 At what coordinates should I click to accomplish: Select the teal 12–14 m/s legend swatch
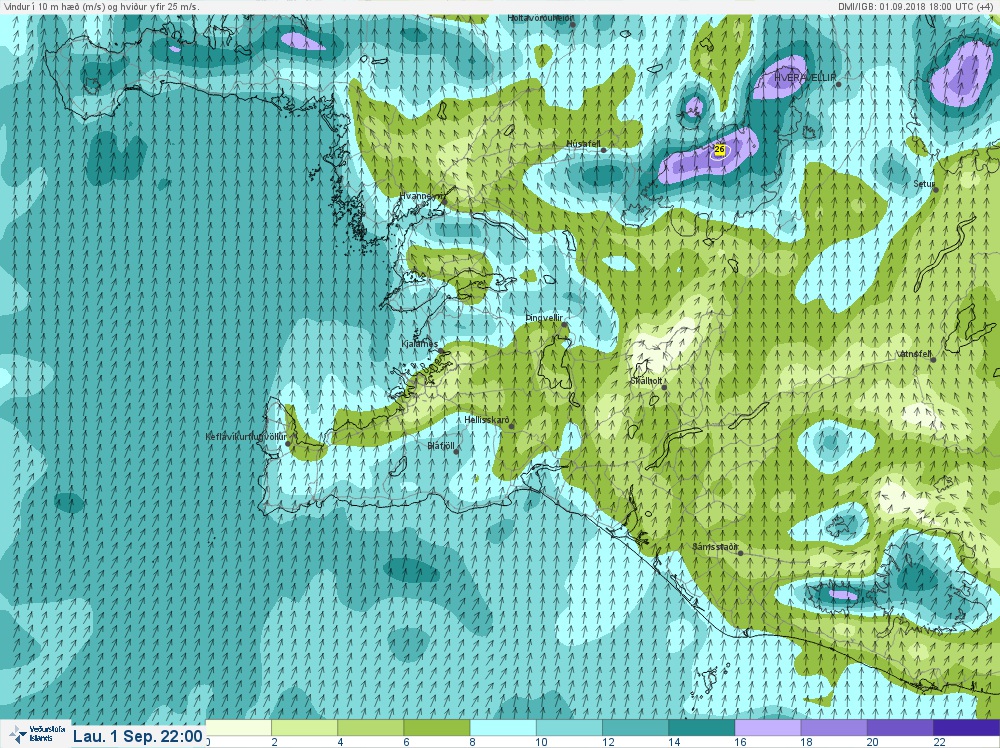[x=636, y=728]
